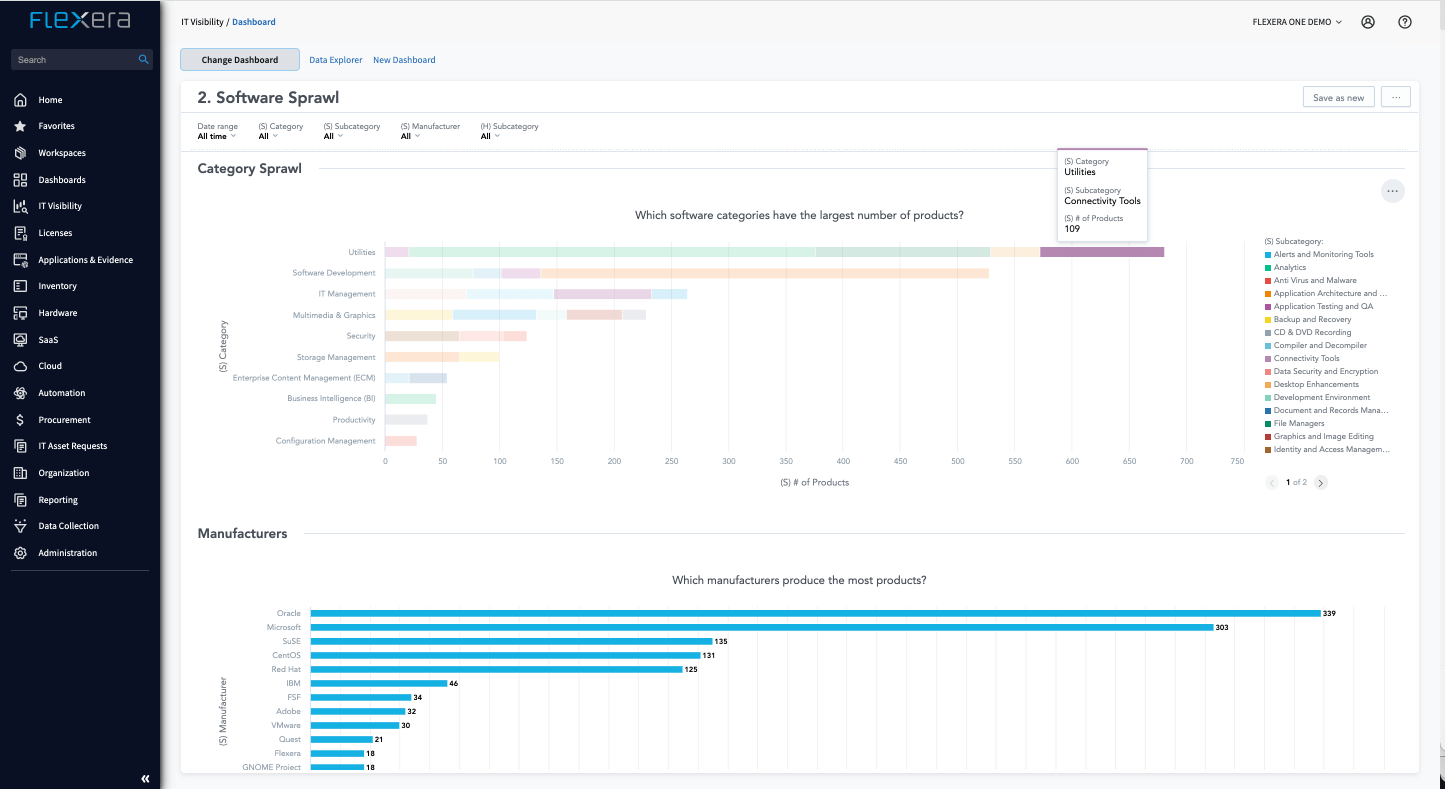The height and width of the screenshot is (789, 1445).
Task: Click the Data Collection funnel icon
Action: [20, 526]
